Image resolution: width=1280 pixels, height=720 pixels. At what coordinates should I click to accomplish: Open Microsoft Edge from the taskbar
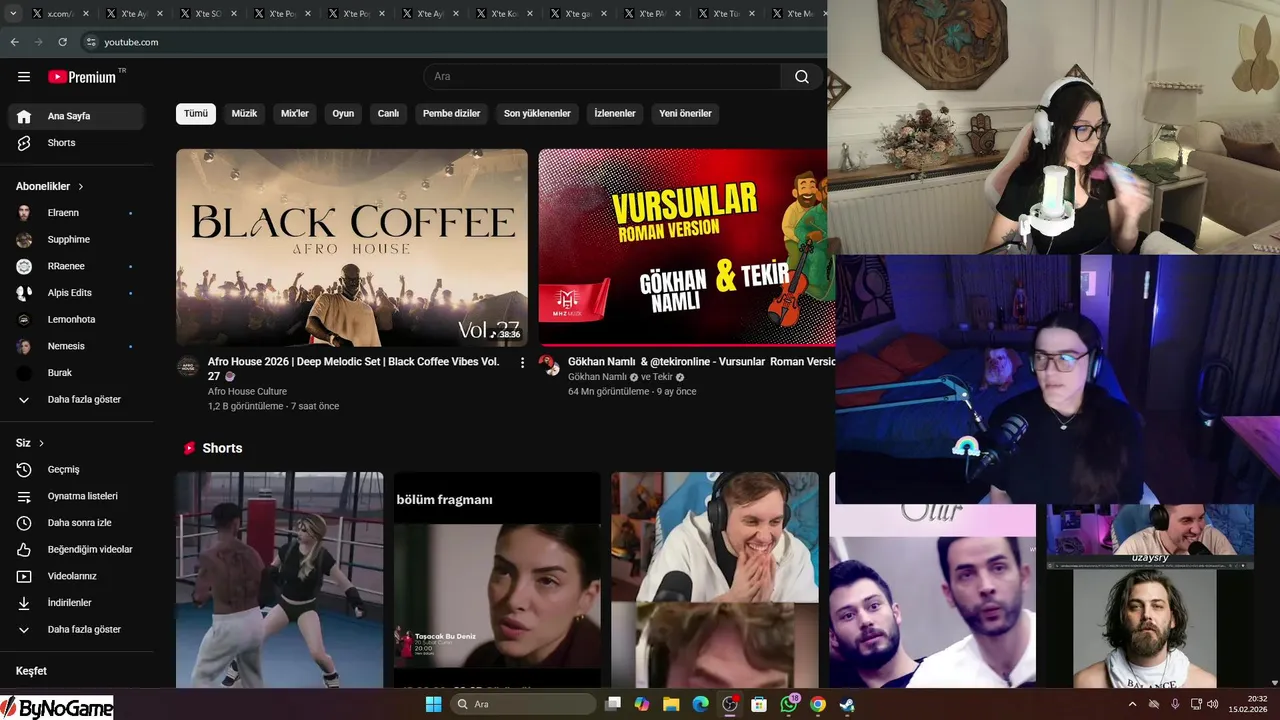click(701, 704)
